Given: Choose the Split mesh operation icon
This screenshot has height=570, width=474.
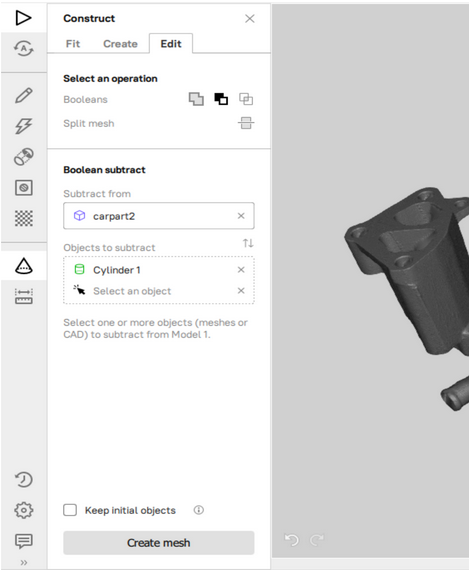Looking at the screenshot, I should [246, 123].
